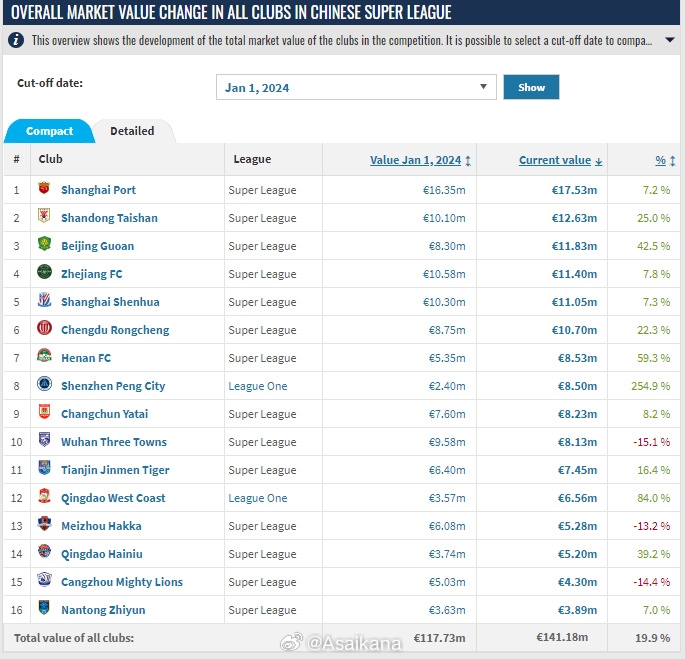Click the Henan FC club crest
This screenshot has width=685, height=659.
coord(44,356)
